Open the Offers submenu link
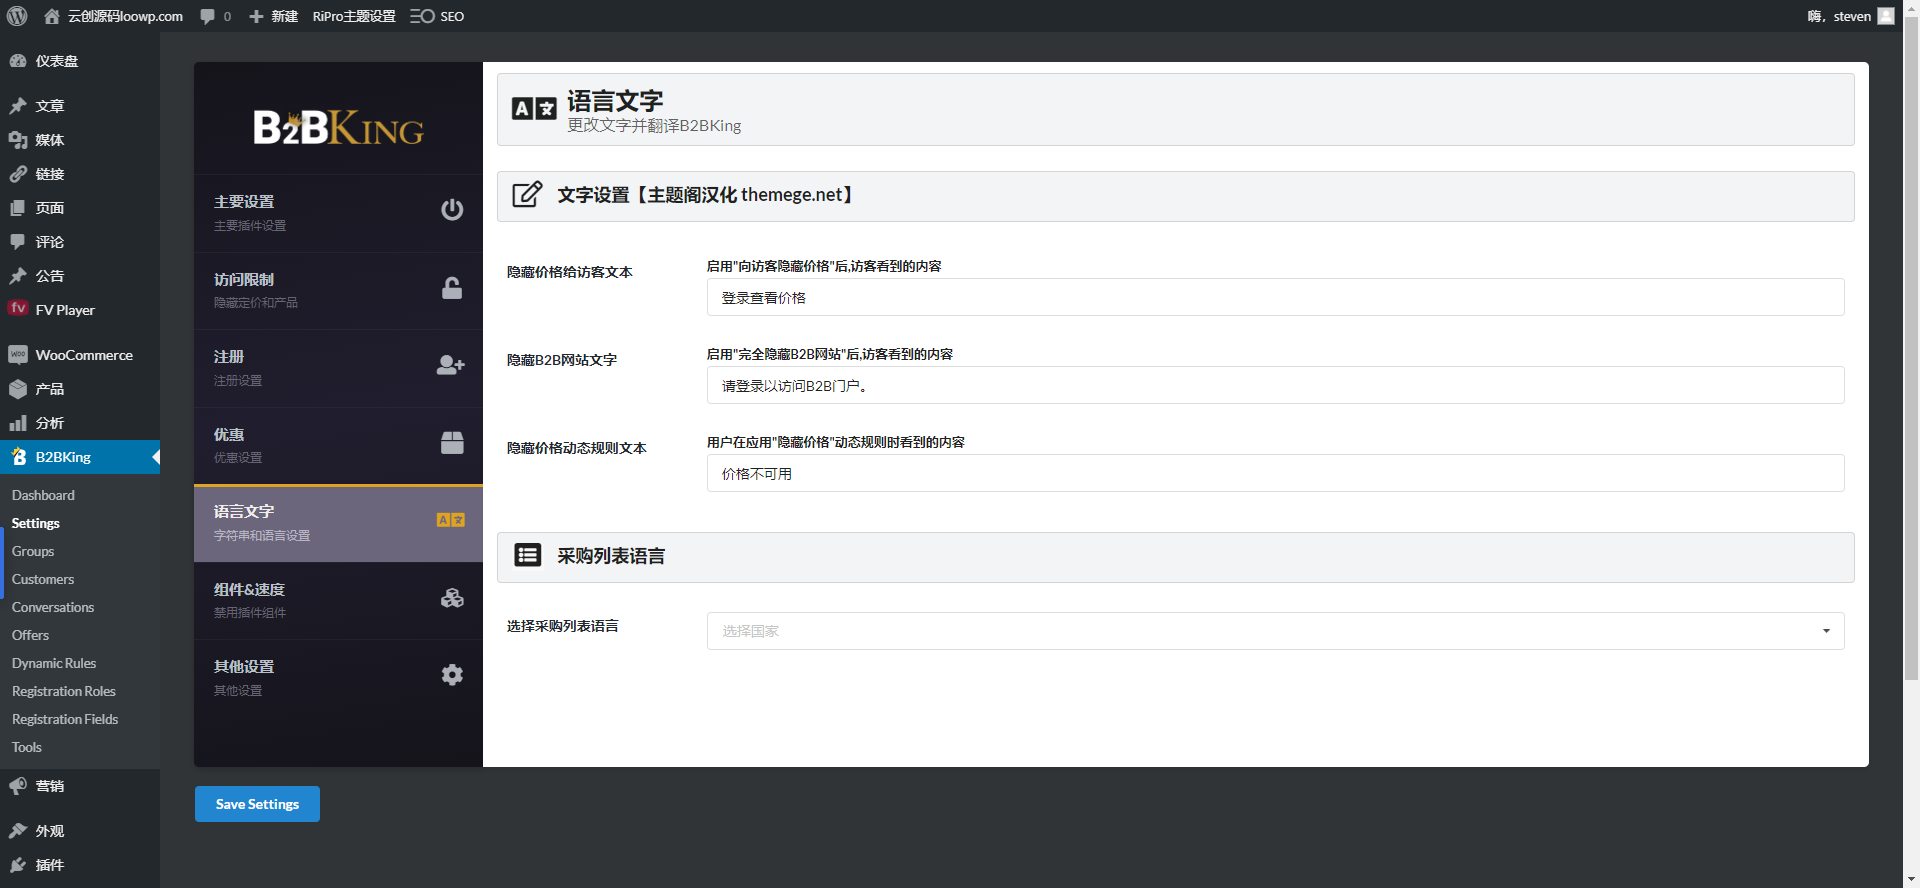Image resolution: width=1920 pixels, height=888 pixels. [x=30, y=635]
